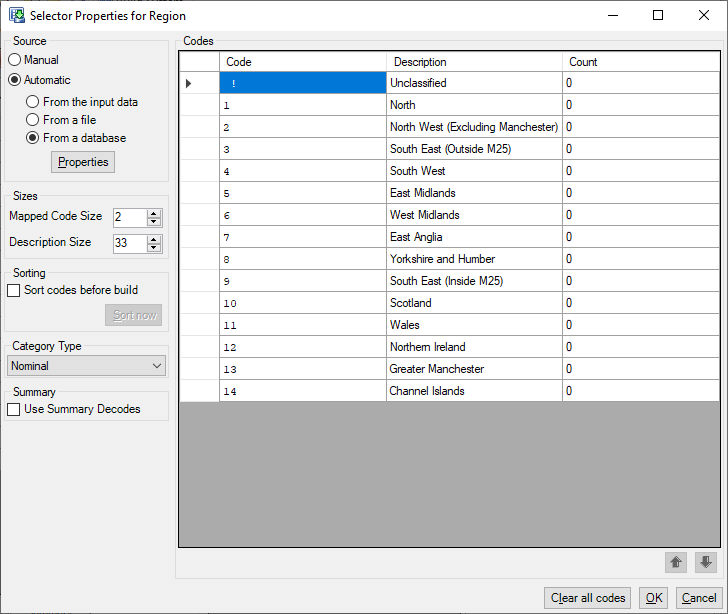This screenshot has width=728, height=614.
Task: Select North West (Excluding Manchester) cell
Action: (474, 127)
